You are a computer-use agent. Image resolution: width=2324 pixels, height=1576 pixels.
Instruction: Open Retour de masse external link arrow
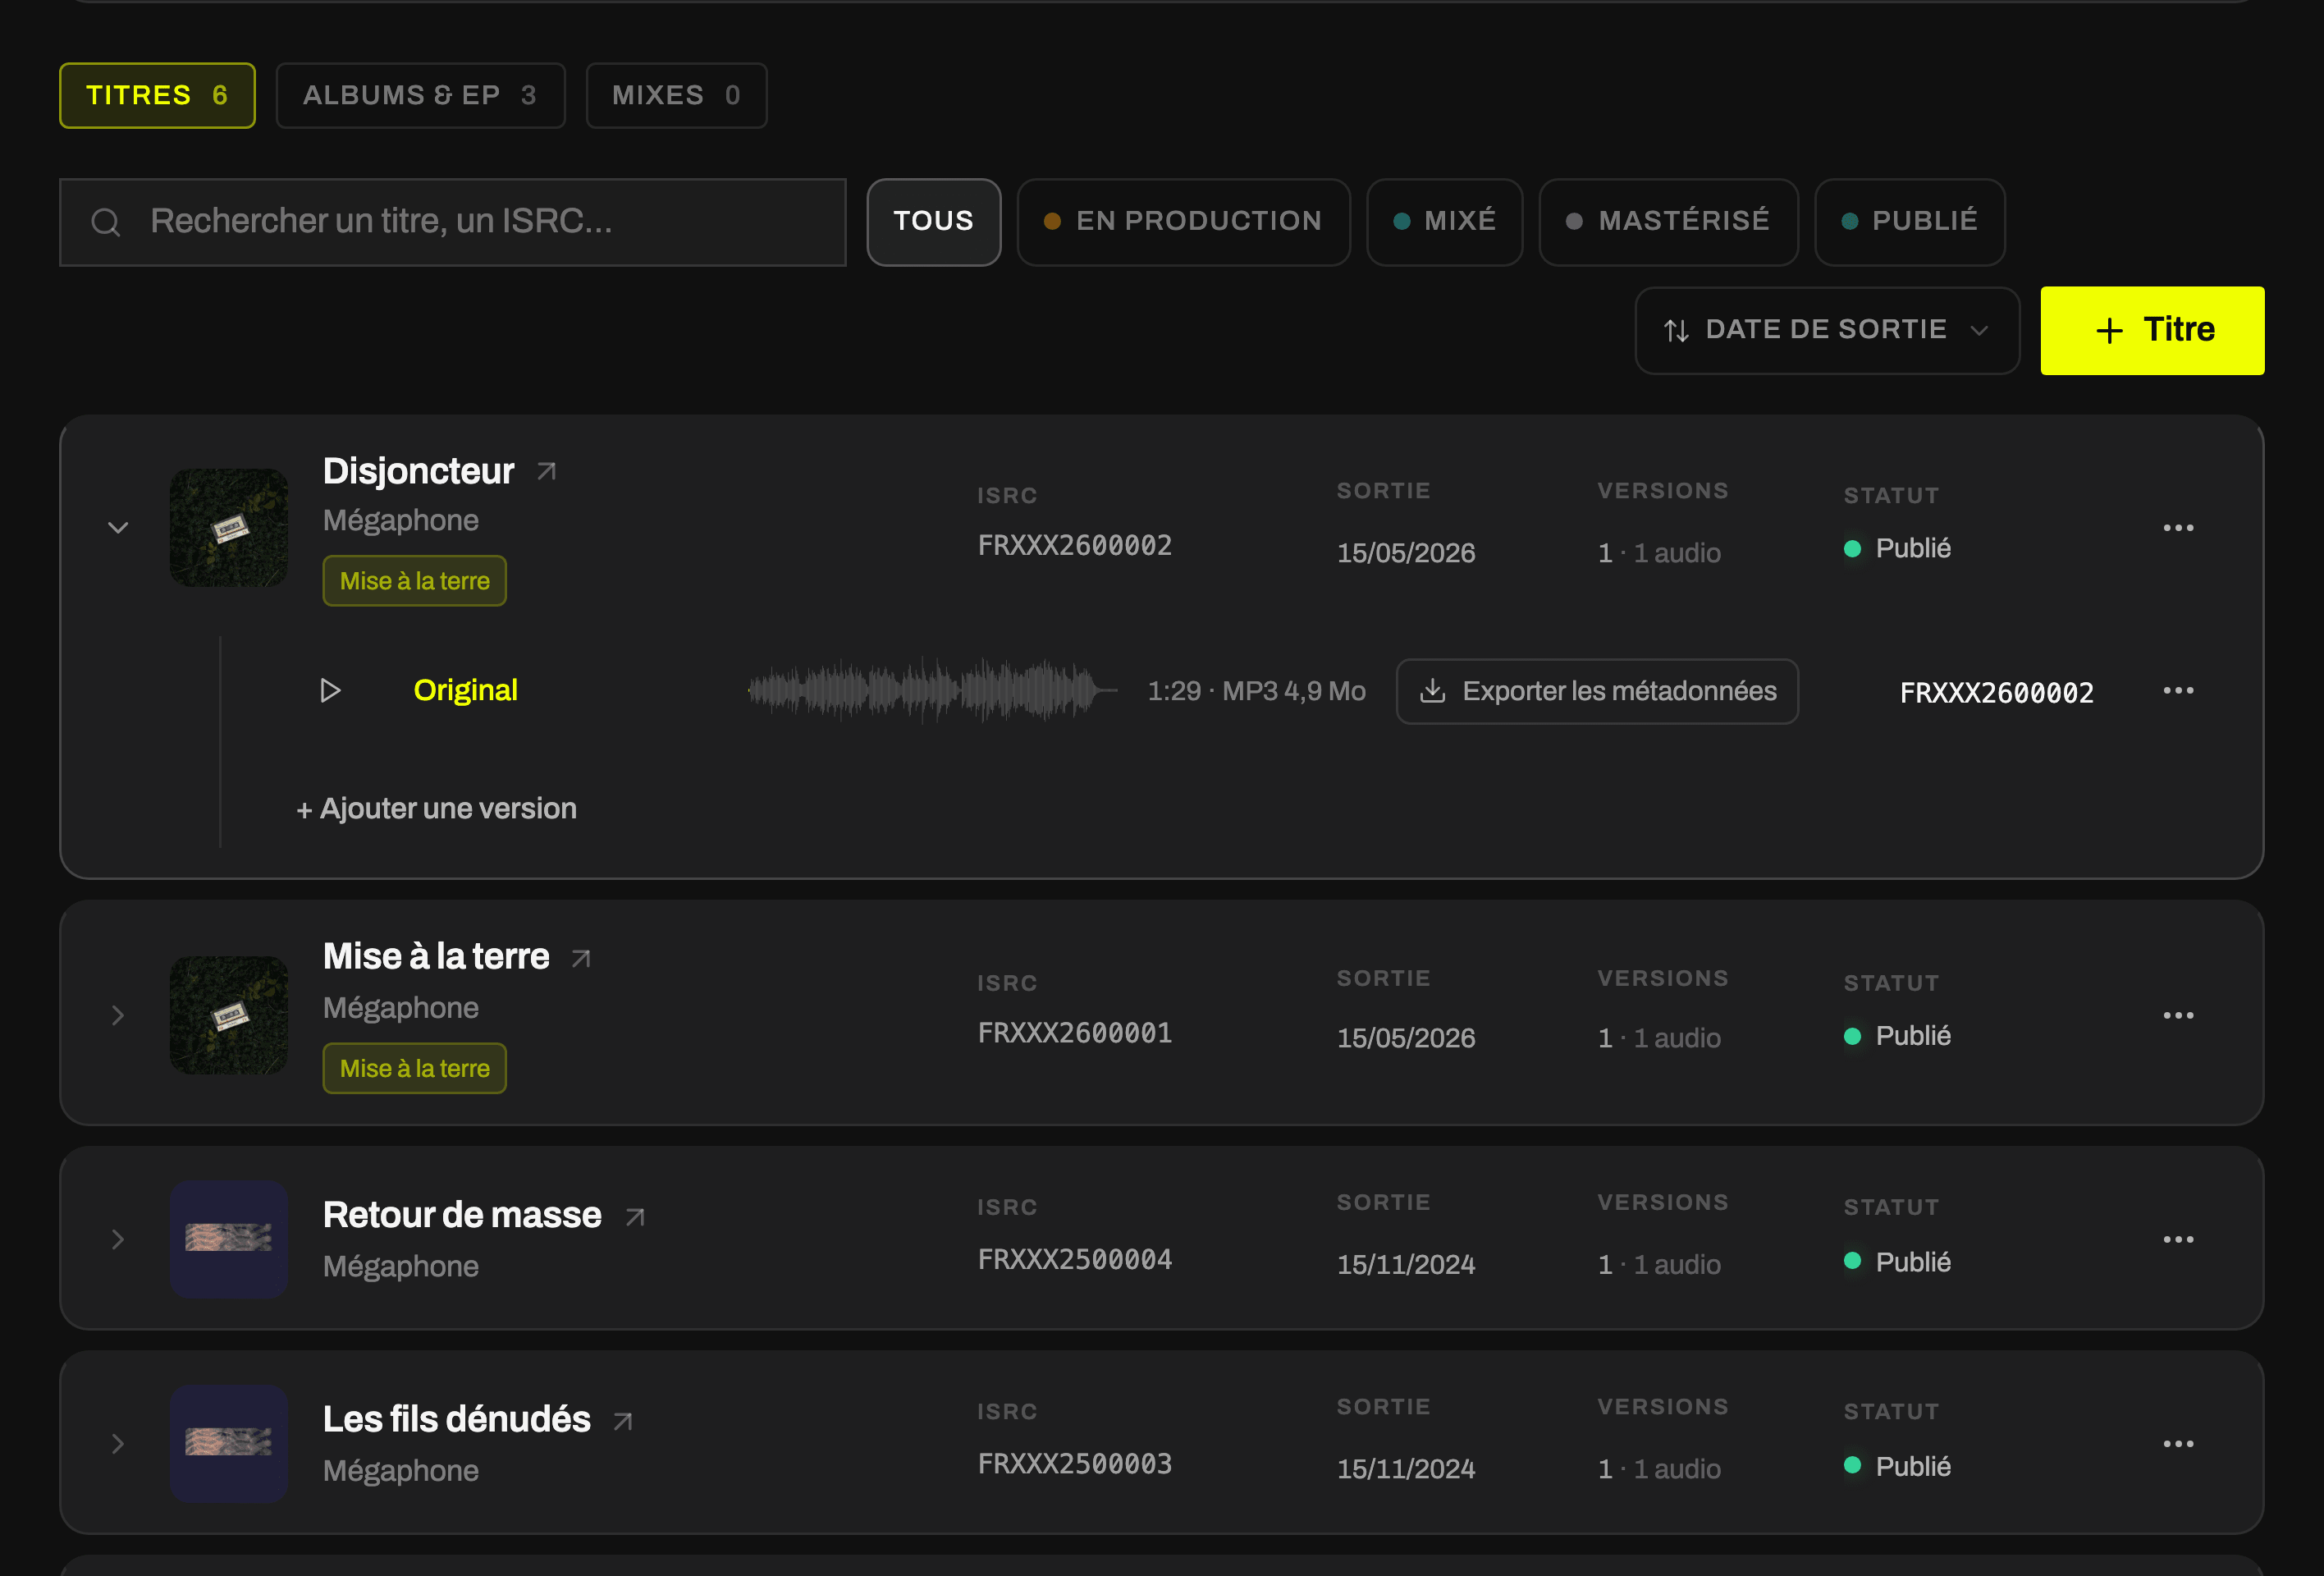pyautogui.click(x=635, y=1216)
